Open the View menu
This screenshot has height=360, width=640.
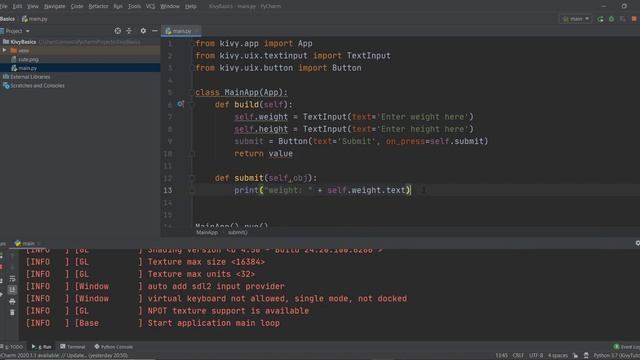coord(33,6)
